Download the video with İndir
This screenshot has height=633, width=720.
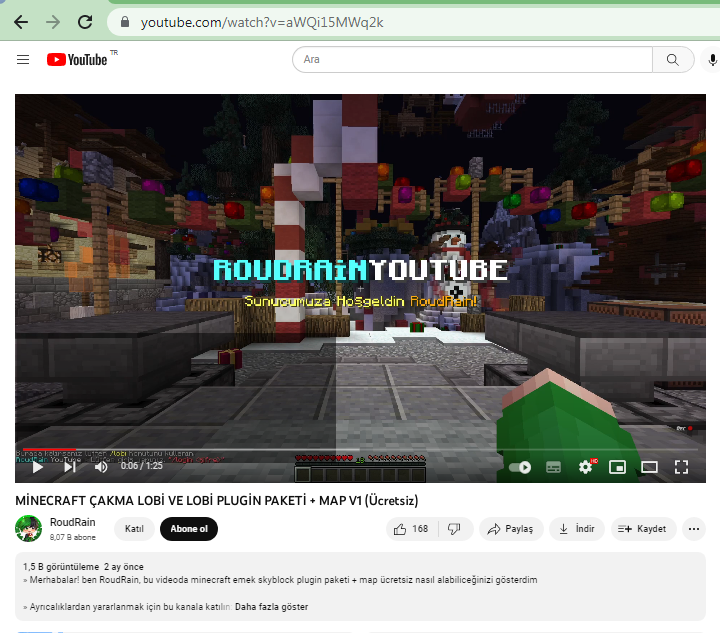click(x=577, y=529)
